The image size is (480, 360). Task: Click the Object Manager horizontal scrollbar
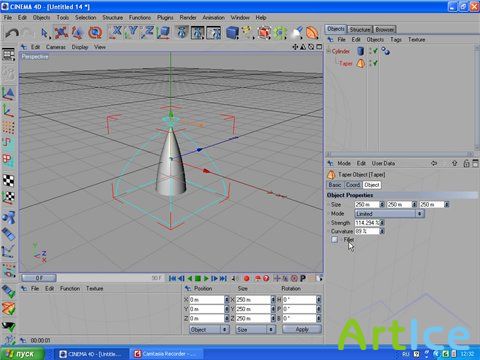pos(400,154)
